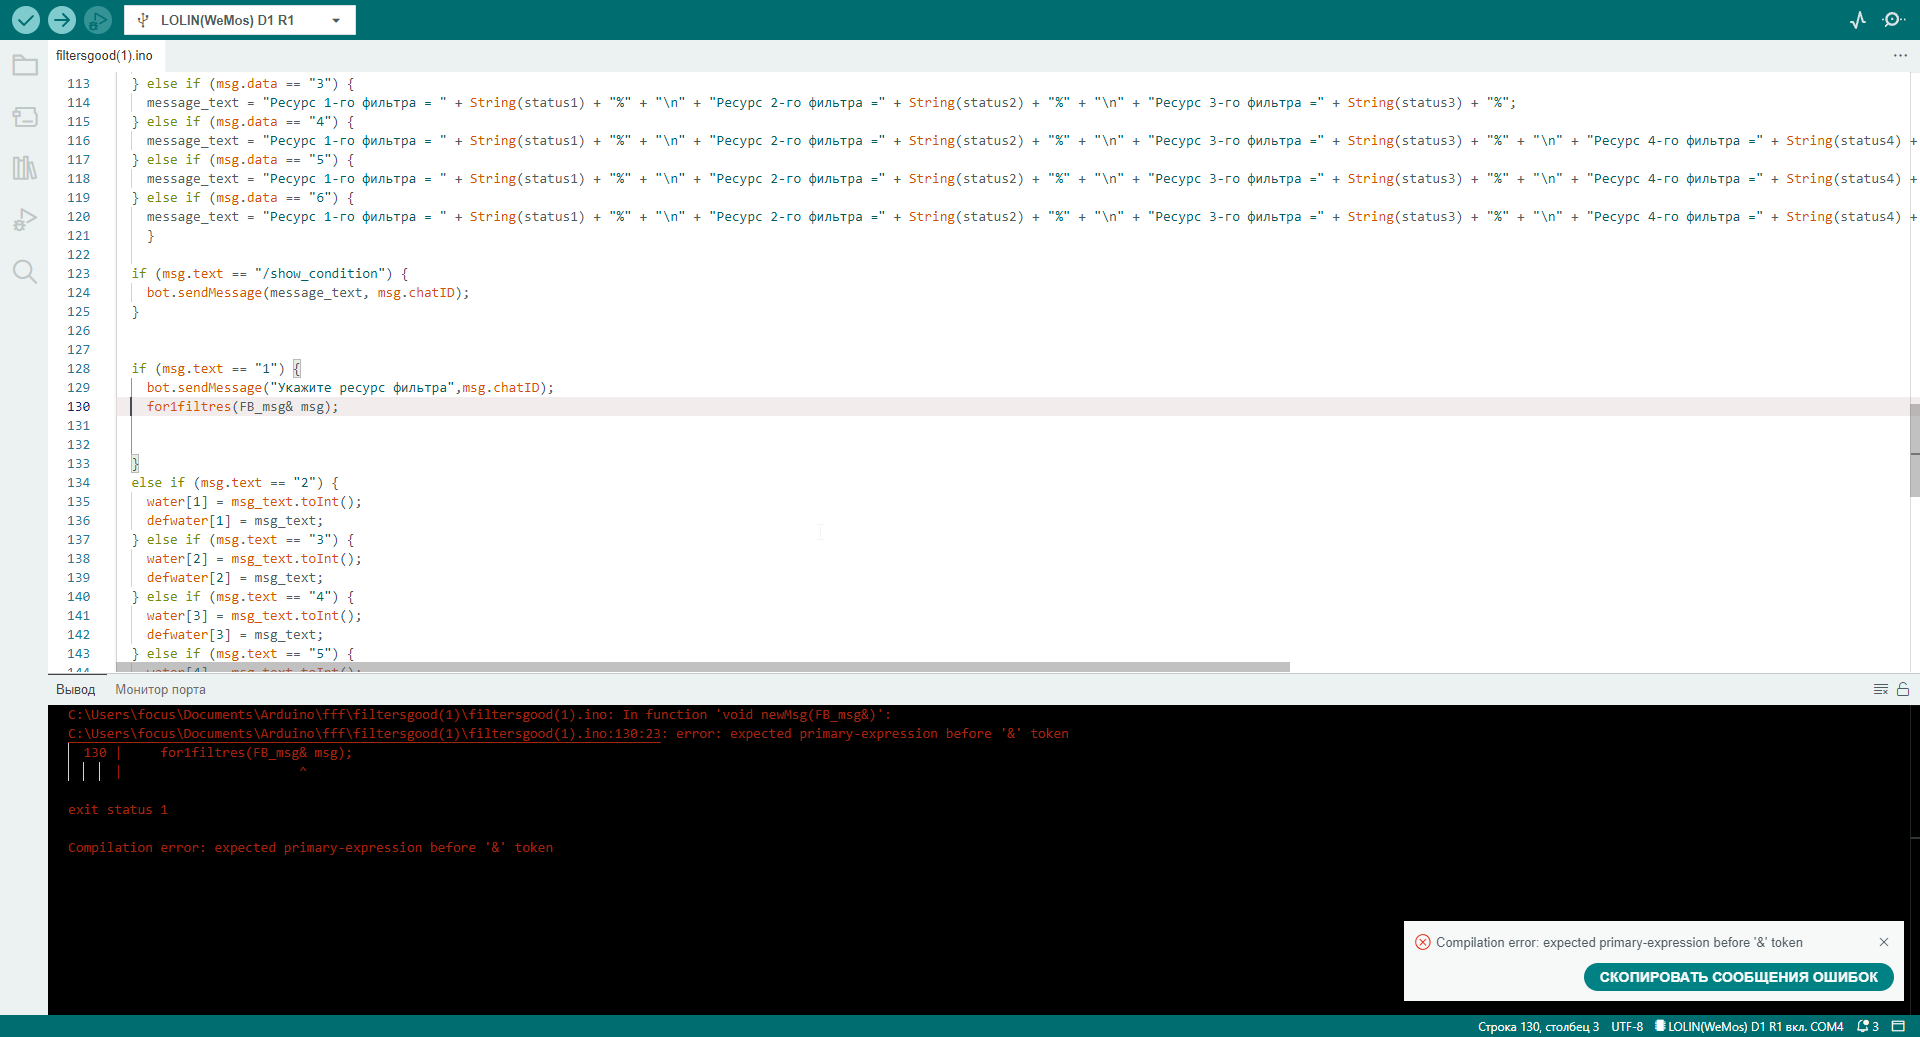1920x1037 pixels.
Task: Place cursor on the for1filtres(FB_msg& msg) line
Action: [243, 407]
